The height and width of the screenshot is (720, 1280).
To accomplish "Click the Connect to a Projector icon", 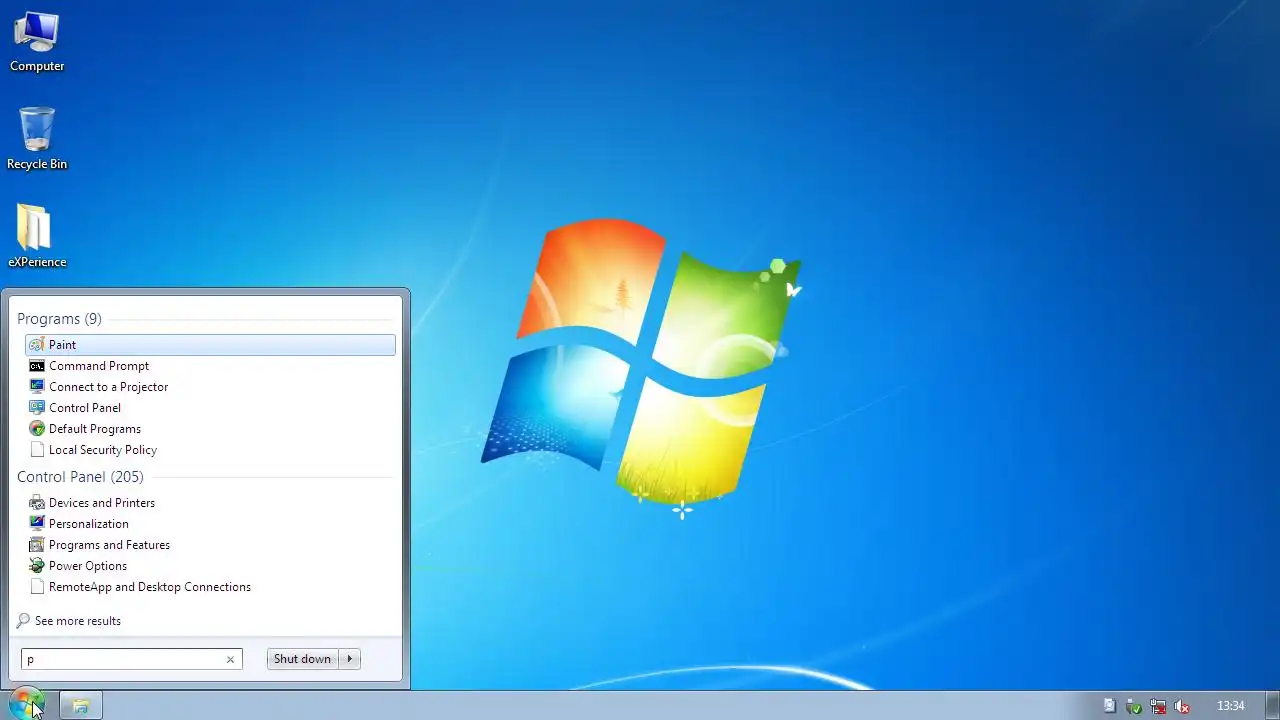I will tap(37, 387).
